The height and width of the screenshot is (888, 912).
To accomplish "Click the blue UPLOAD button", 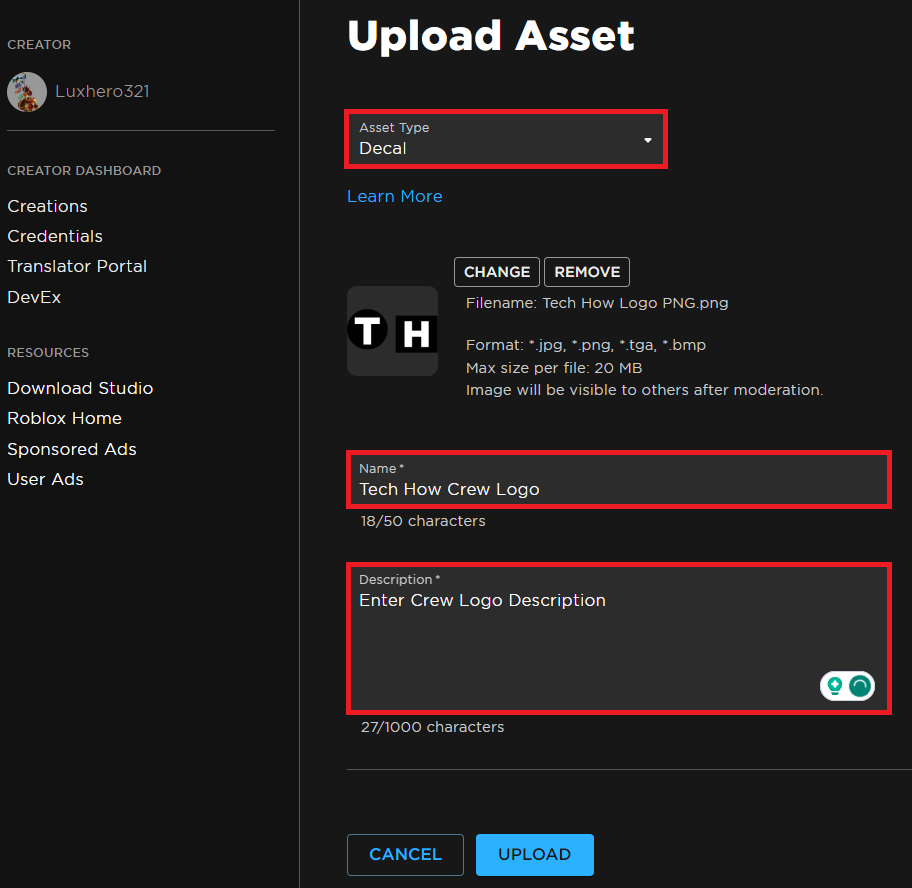I will click(535, 854).
